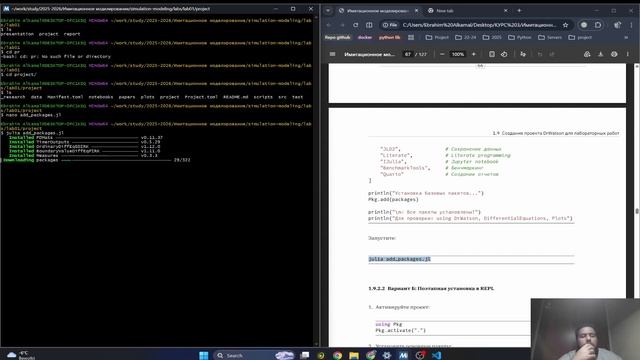Click the fit to page icon in PDF toolbar
Viewport: 640px width, 360px height.
coord(492,54)
